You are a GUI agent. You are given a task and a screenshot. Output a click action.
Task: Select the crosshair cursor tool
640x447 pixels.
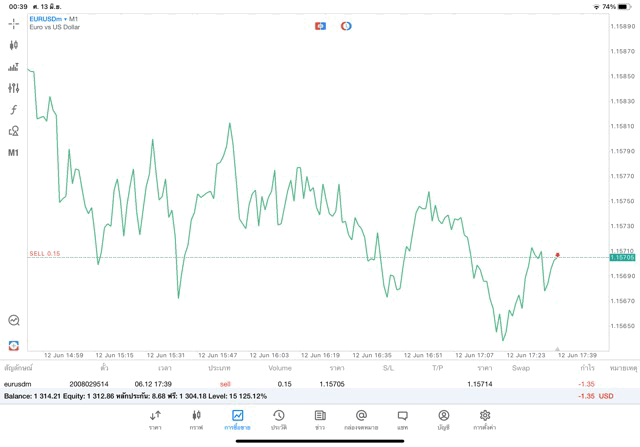14,23
